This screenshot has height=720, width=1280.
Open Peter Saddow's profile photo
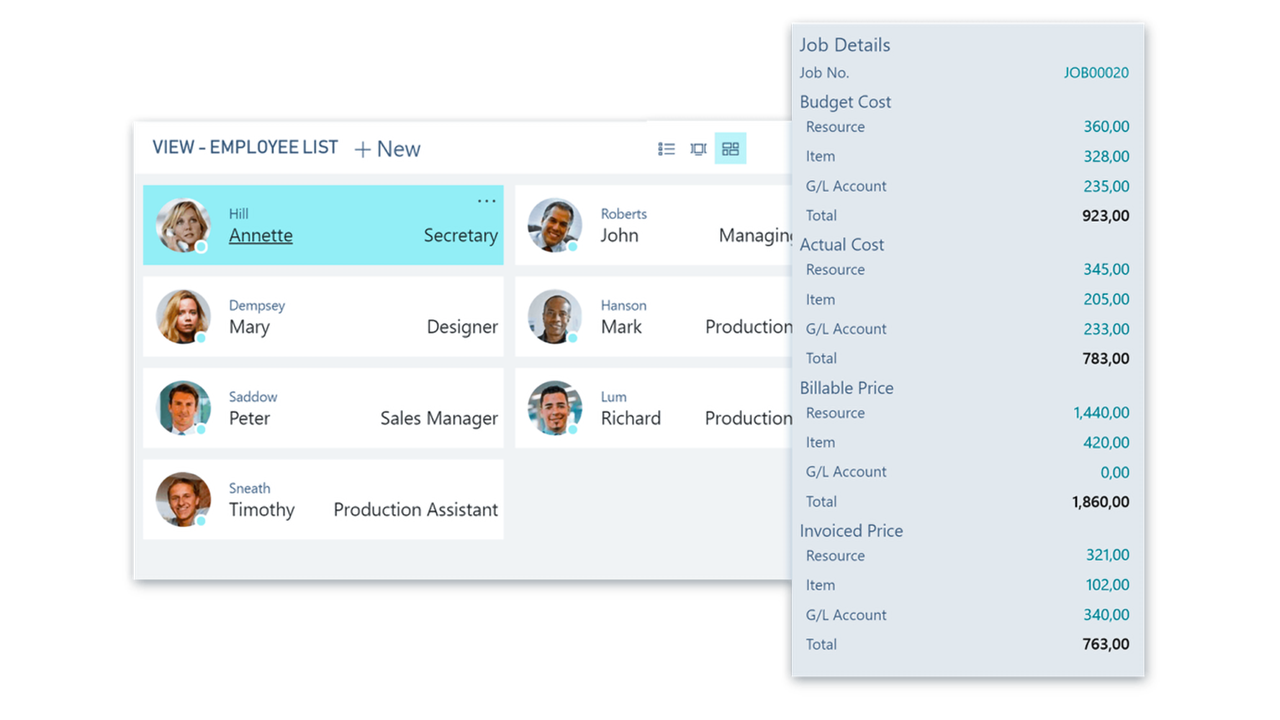pos(183,408)
